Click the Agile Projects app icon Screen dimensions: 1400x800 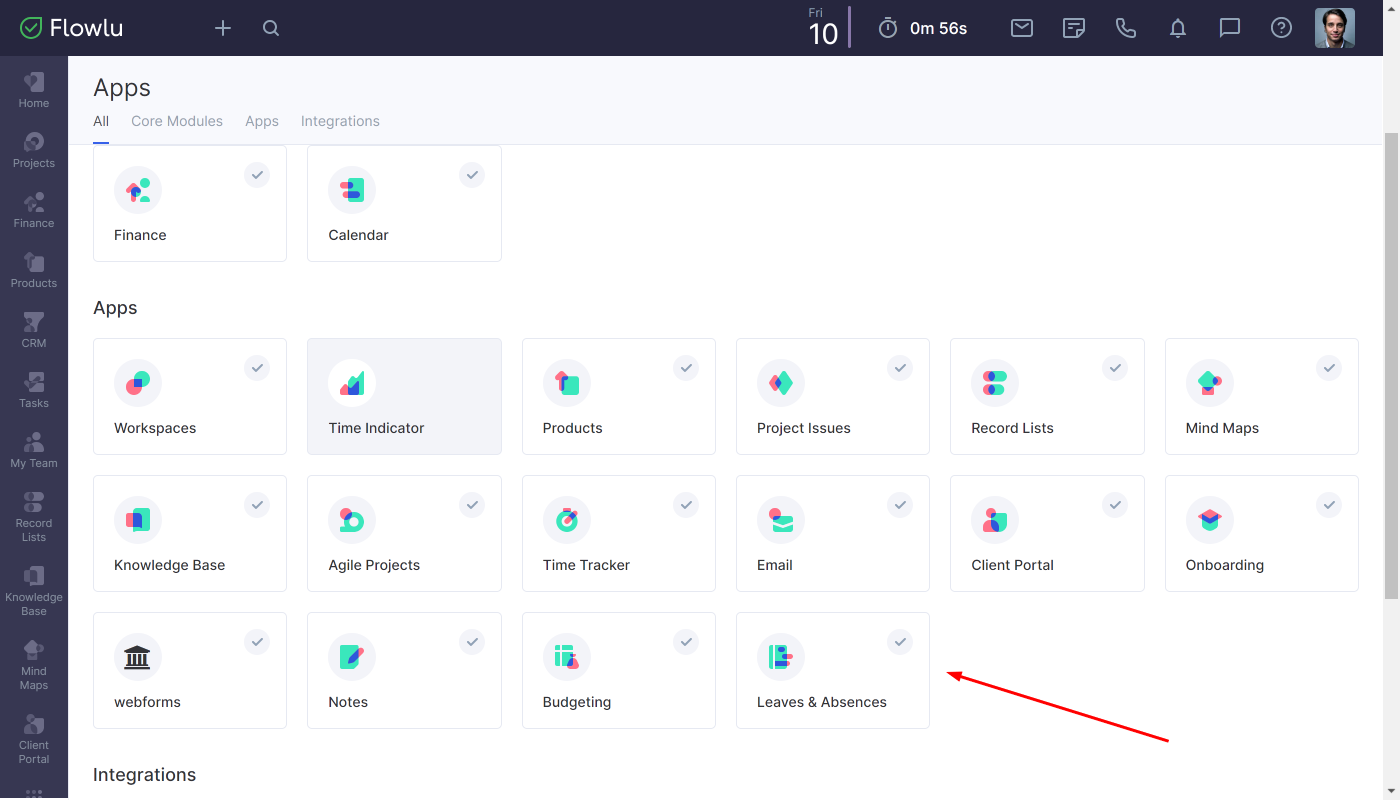tap(352, 520)
